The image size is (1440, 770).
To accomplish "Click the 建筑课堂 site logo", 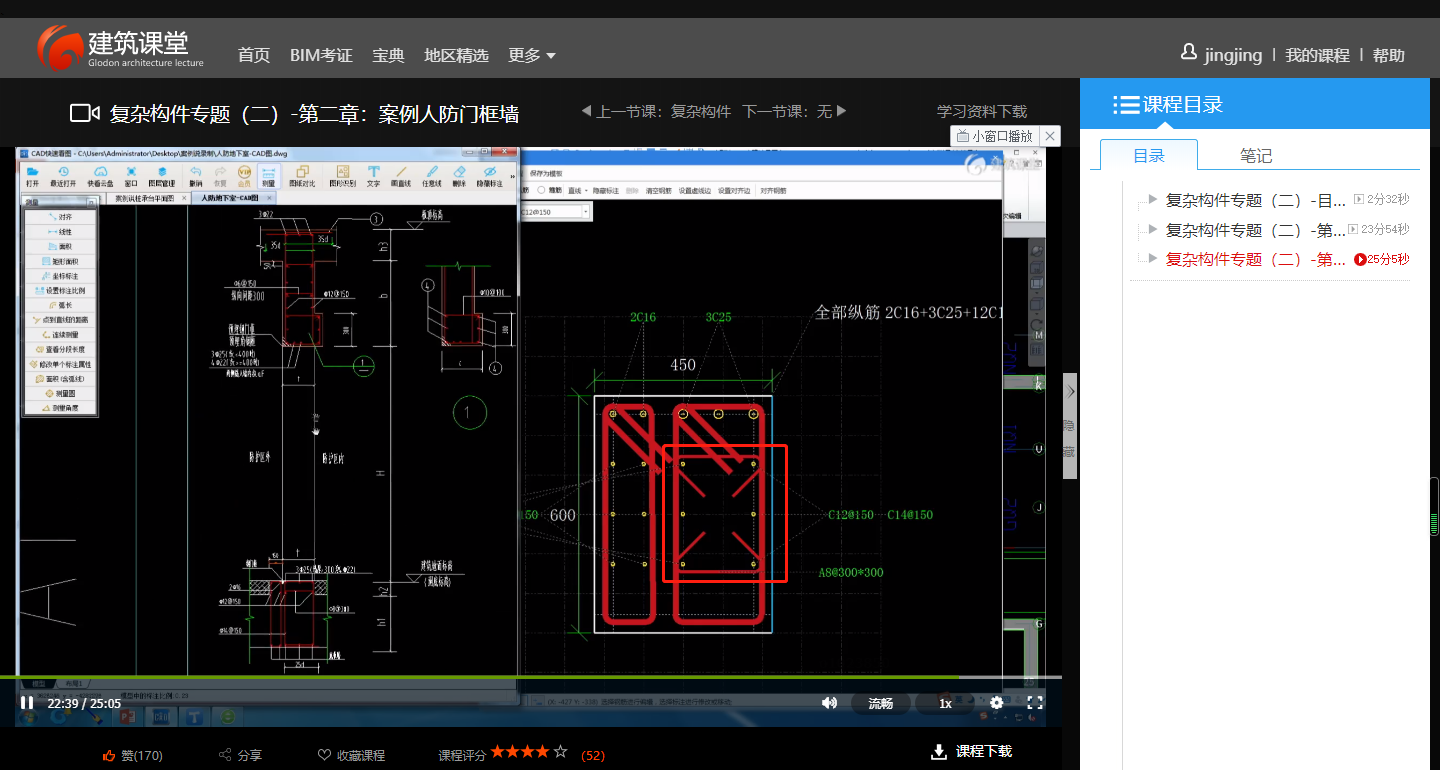I will pyautogui.click(x=120, y=48).
